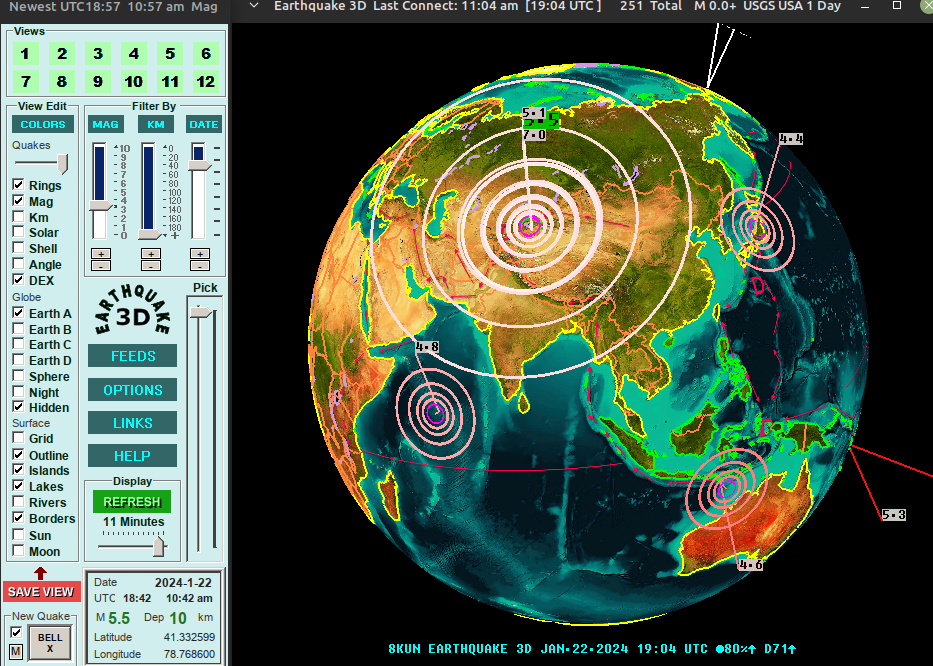Turn on the Solar checkbox
Image resolution: width=933 pixels, height=666 pixels.
18,232
